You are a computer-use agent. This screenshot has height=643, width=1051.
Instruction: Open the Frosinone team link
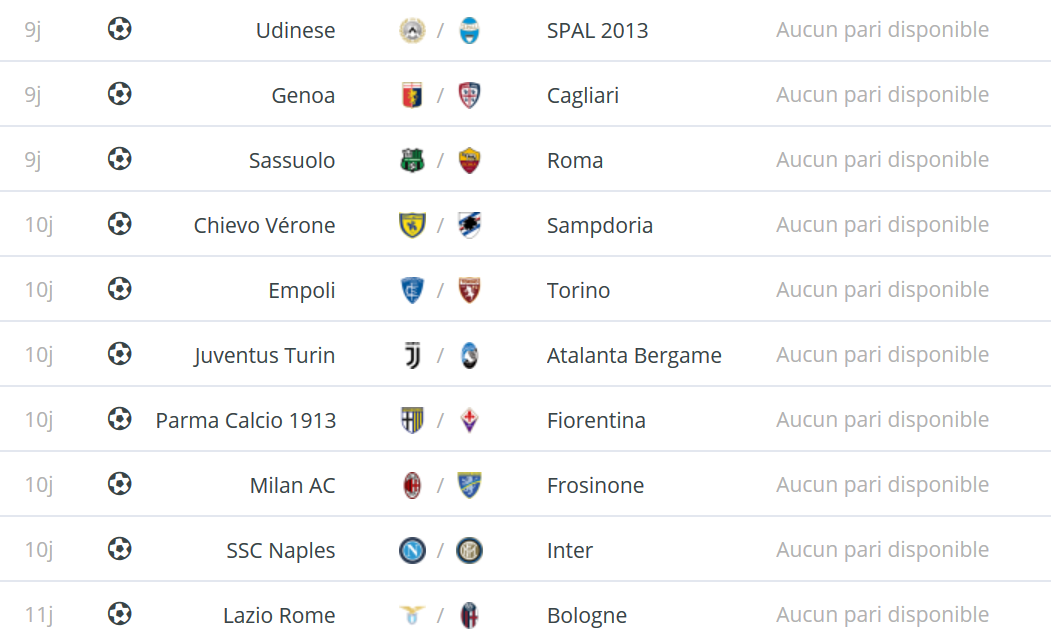(595, 485)
